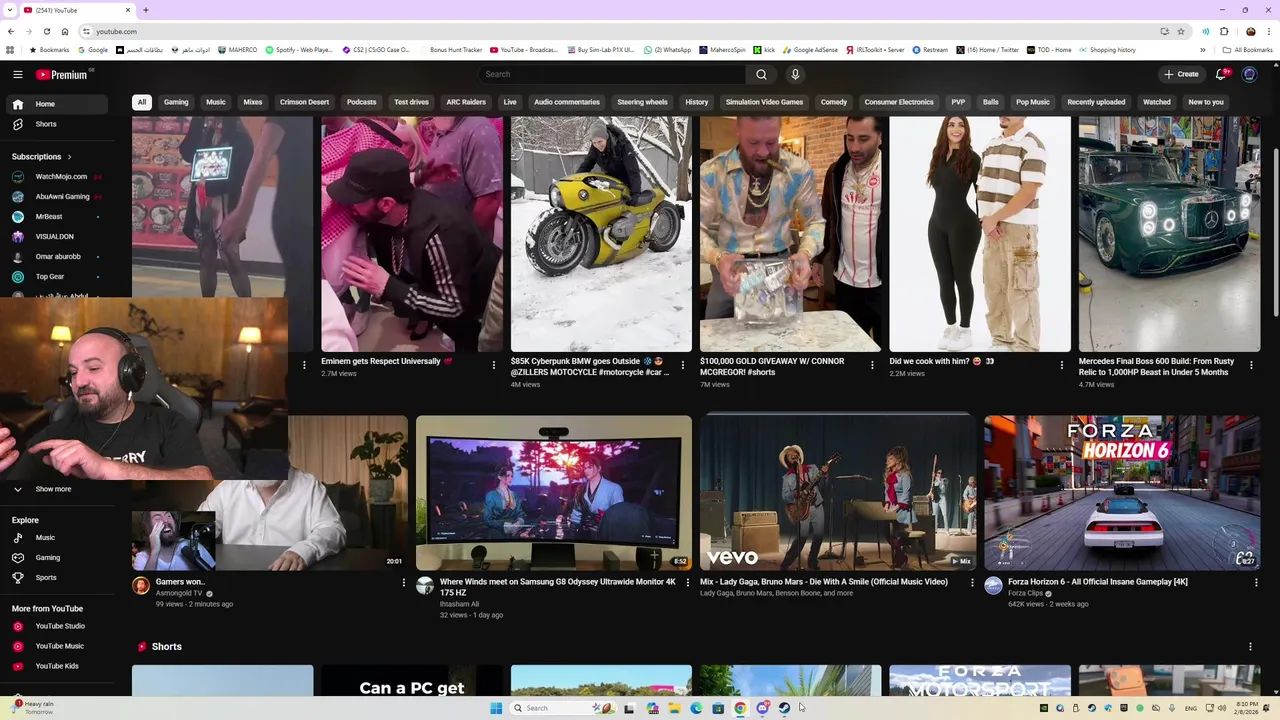Open options for the Forza Horizon 6 video

[x=1255, y=582]
